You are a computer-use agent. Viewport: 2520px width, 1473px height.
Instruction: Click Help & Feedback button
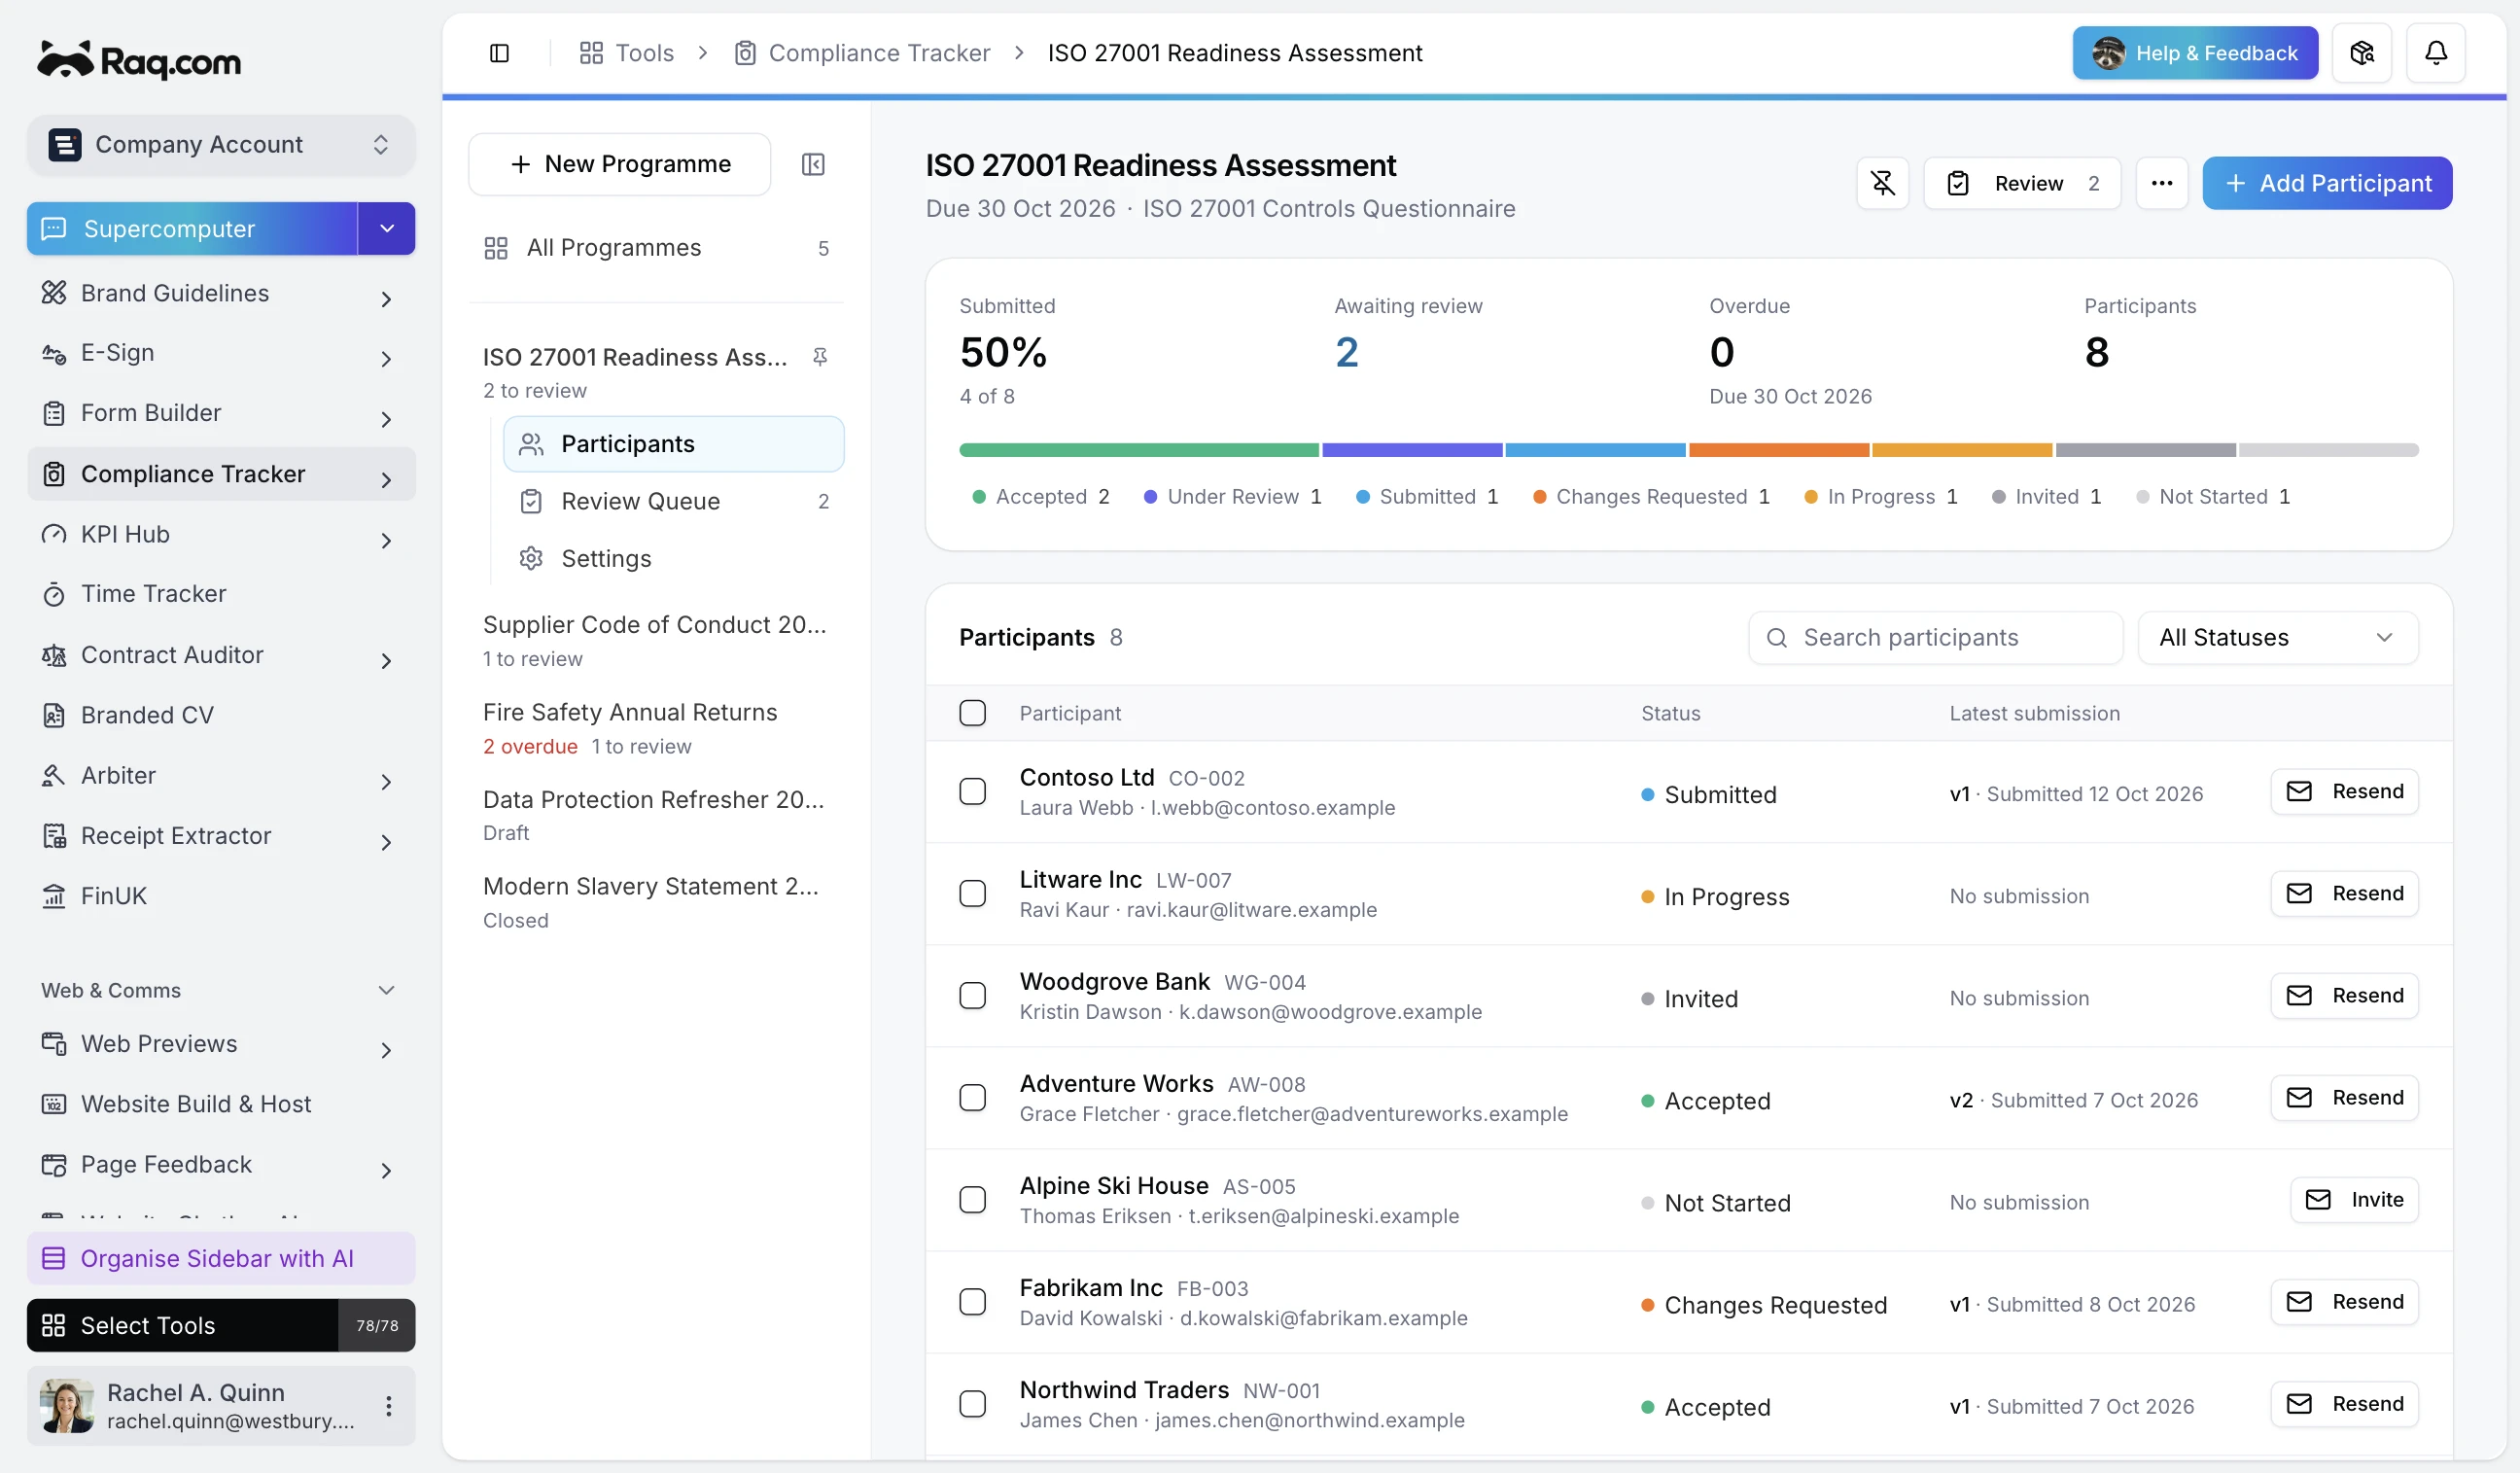[x=2195, y=53]
